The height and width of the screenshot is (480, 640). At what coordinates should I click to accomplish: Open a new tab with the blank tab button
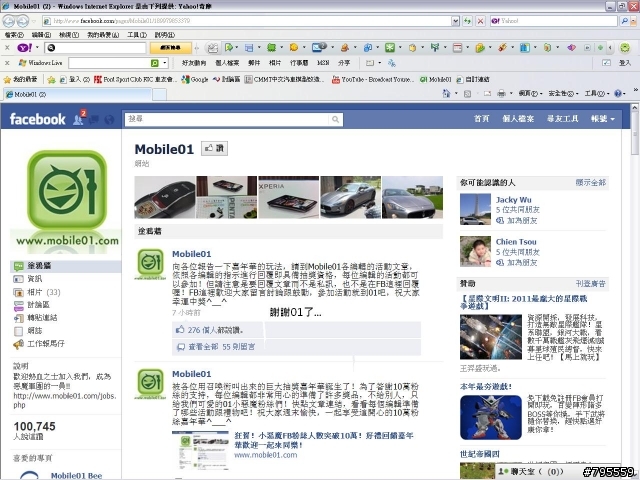click(159, 94)
